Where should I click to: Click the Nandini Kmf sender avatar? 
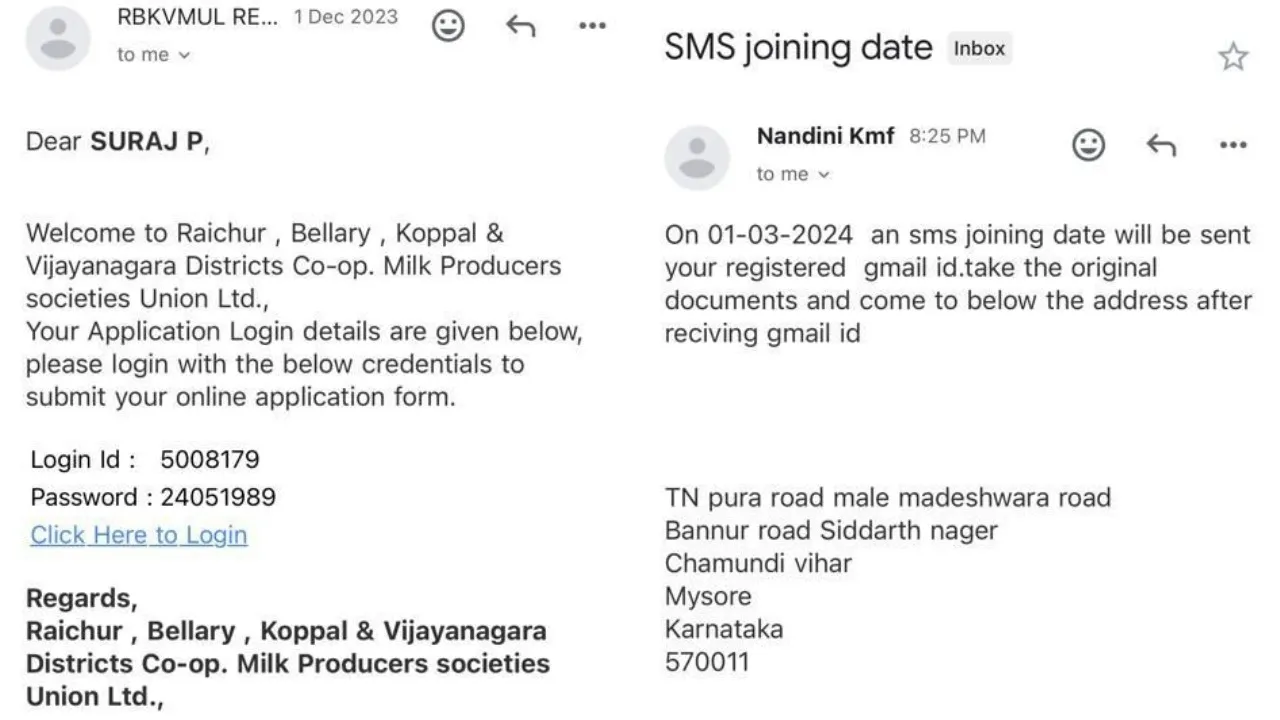pyautogui.click(x=697, y=156)
